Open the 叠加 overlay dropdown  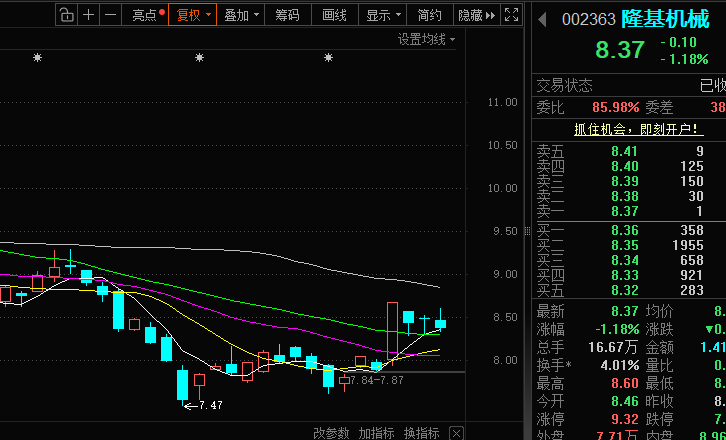tap(241, 15)
